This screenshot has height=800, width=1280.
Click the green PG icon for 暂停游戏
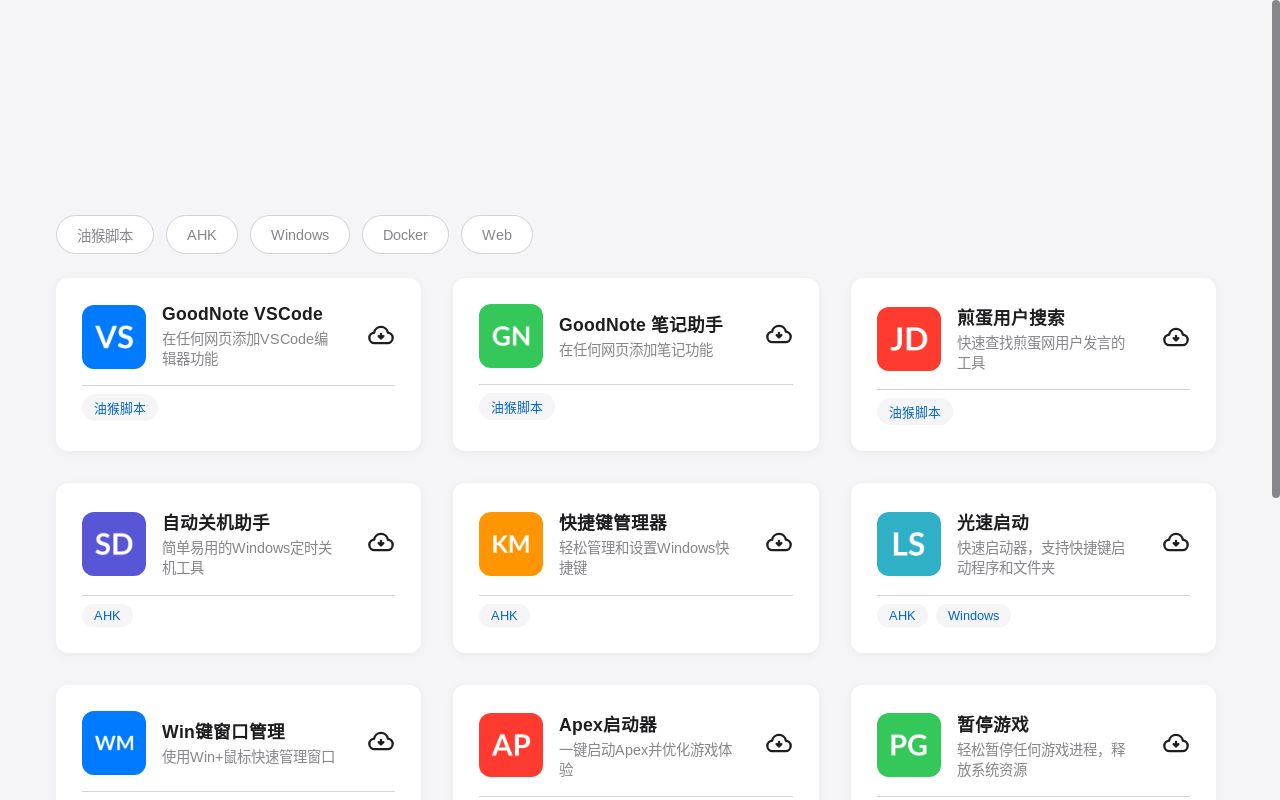click(908, 745)
